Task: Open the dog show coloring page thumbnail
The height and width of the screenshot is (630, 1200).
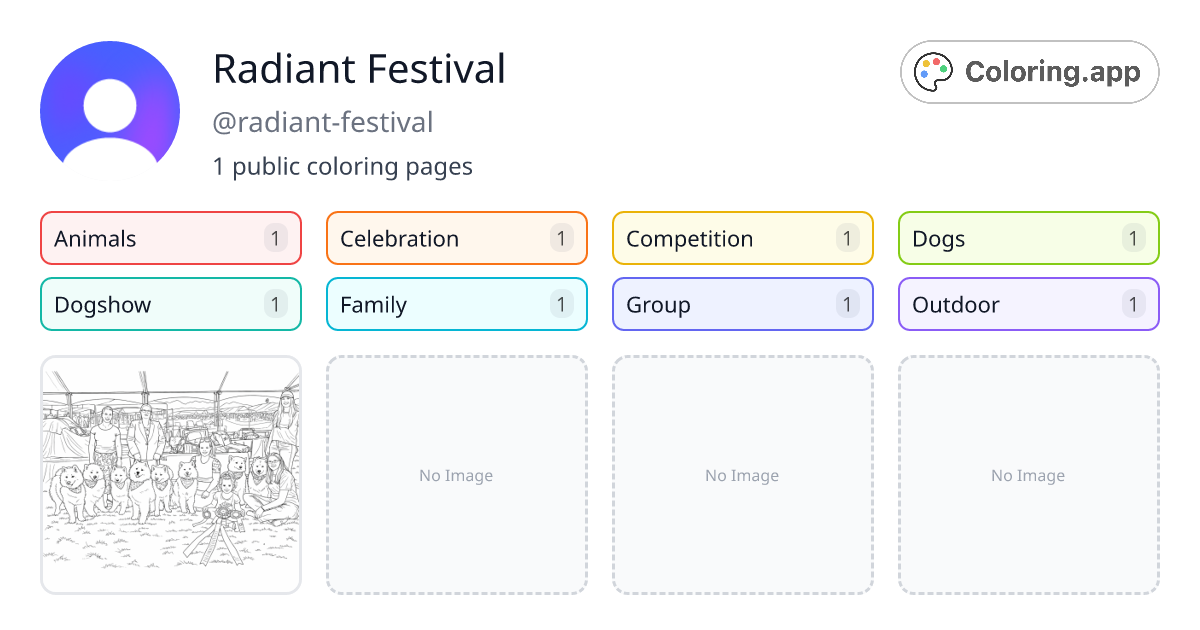Action: click(170, 475)
